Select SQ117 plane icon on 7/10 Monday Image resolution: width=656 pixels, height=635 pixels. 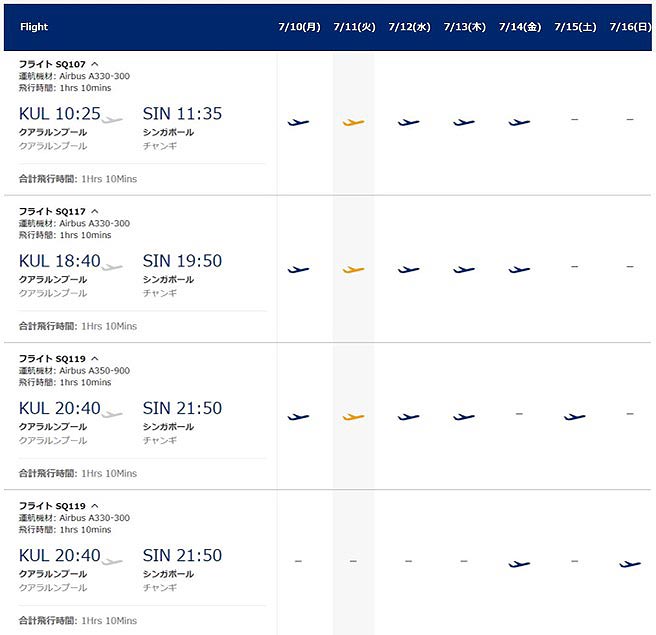[298, 269]
